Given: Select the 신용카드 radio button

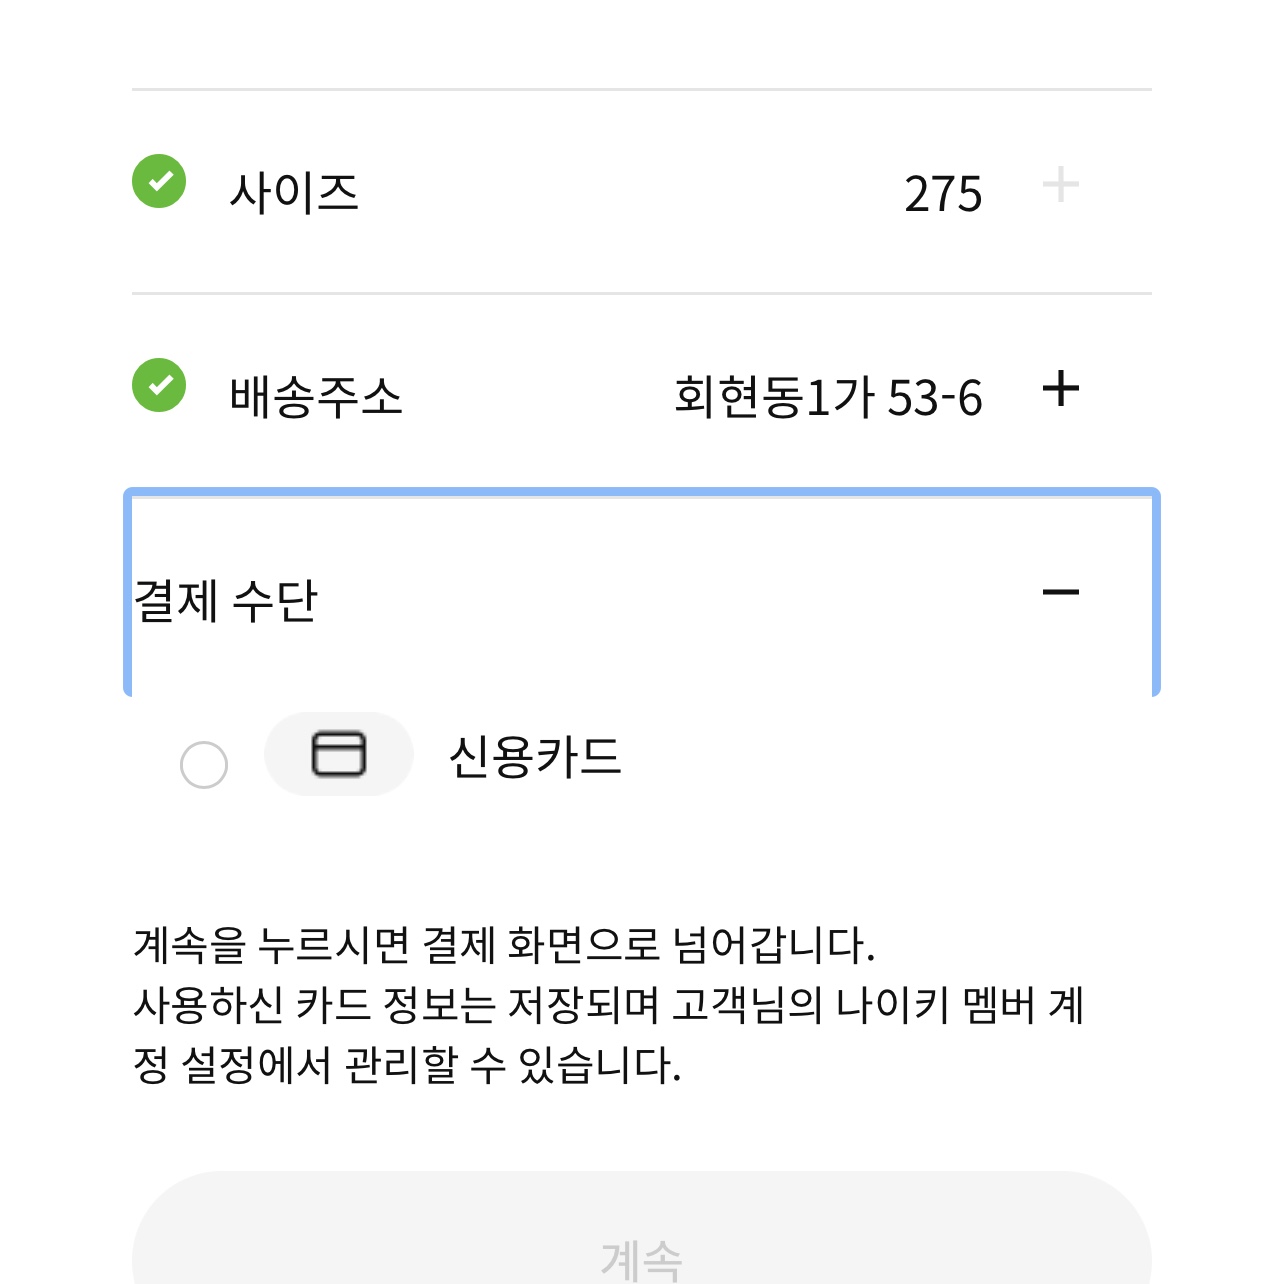Looking at the screenshot, I should pos(204,765).
